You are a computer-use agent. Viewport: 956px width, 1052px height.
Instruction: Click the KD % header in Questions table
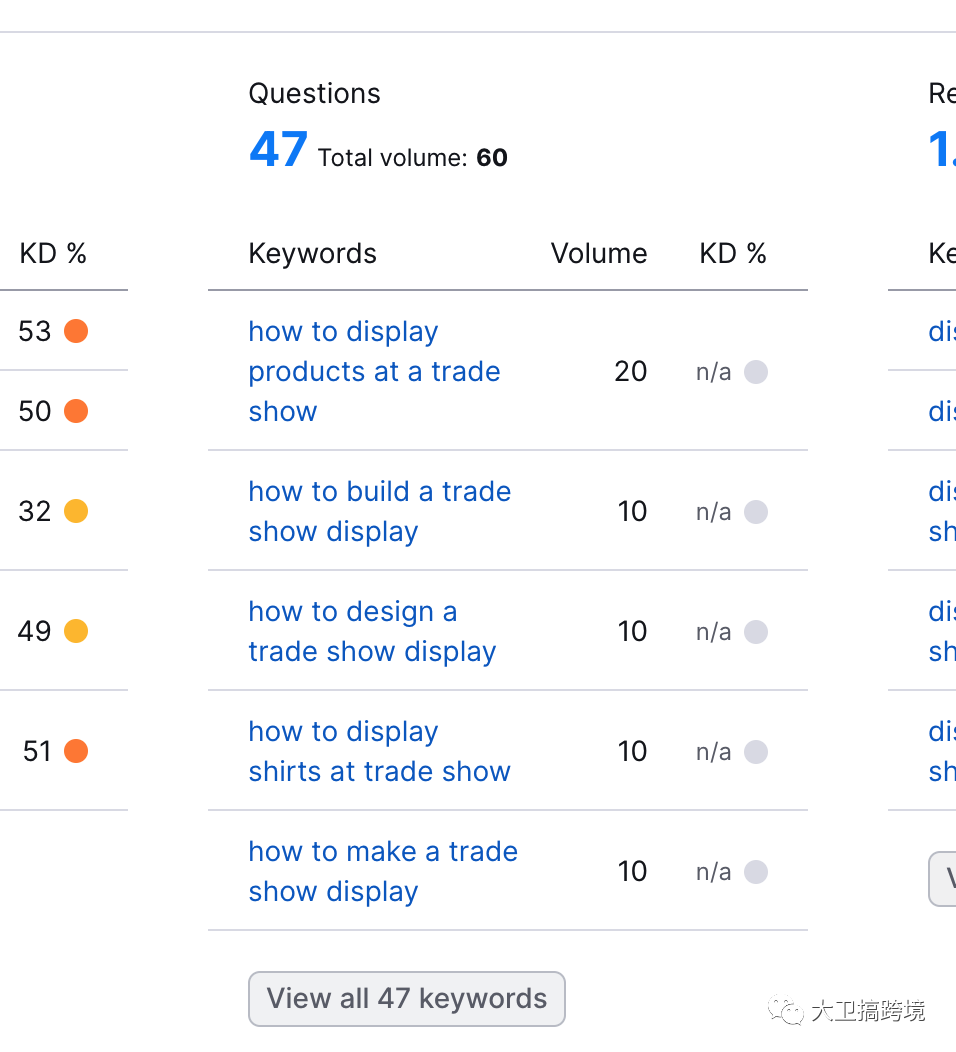pyautogui.click(x=733, y=254)
